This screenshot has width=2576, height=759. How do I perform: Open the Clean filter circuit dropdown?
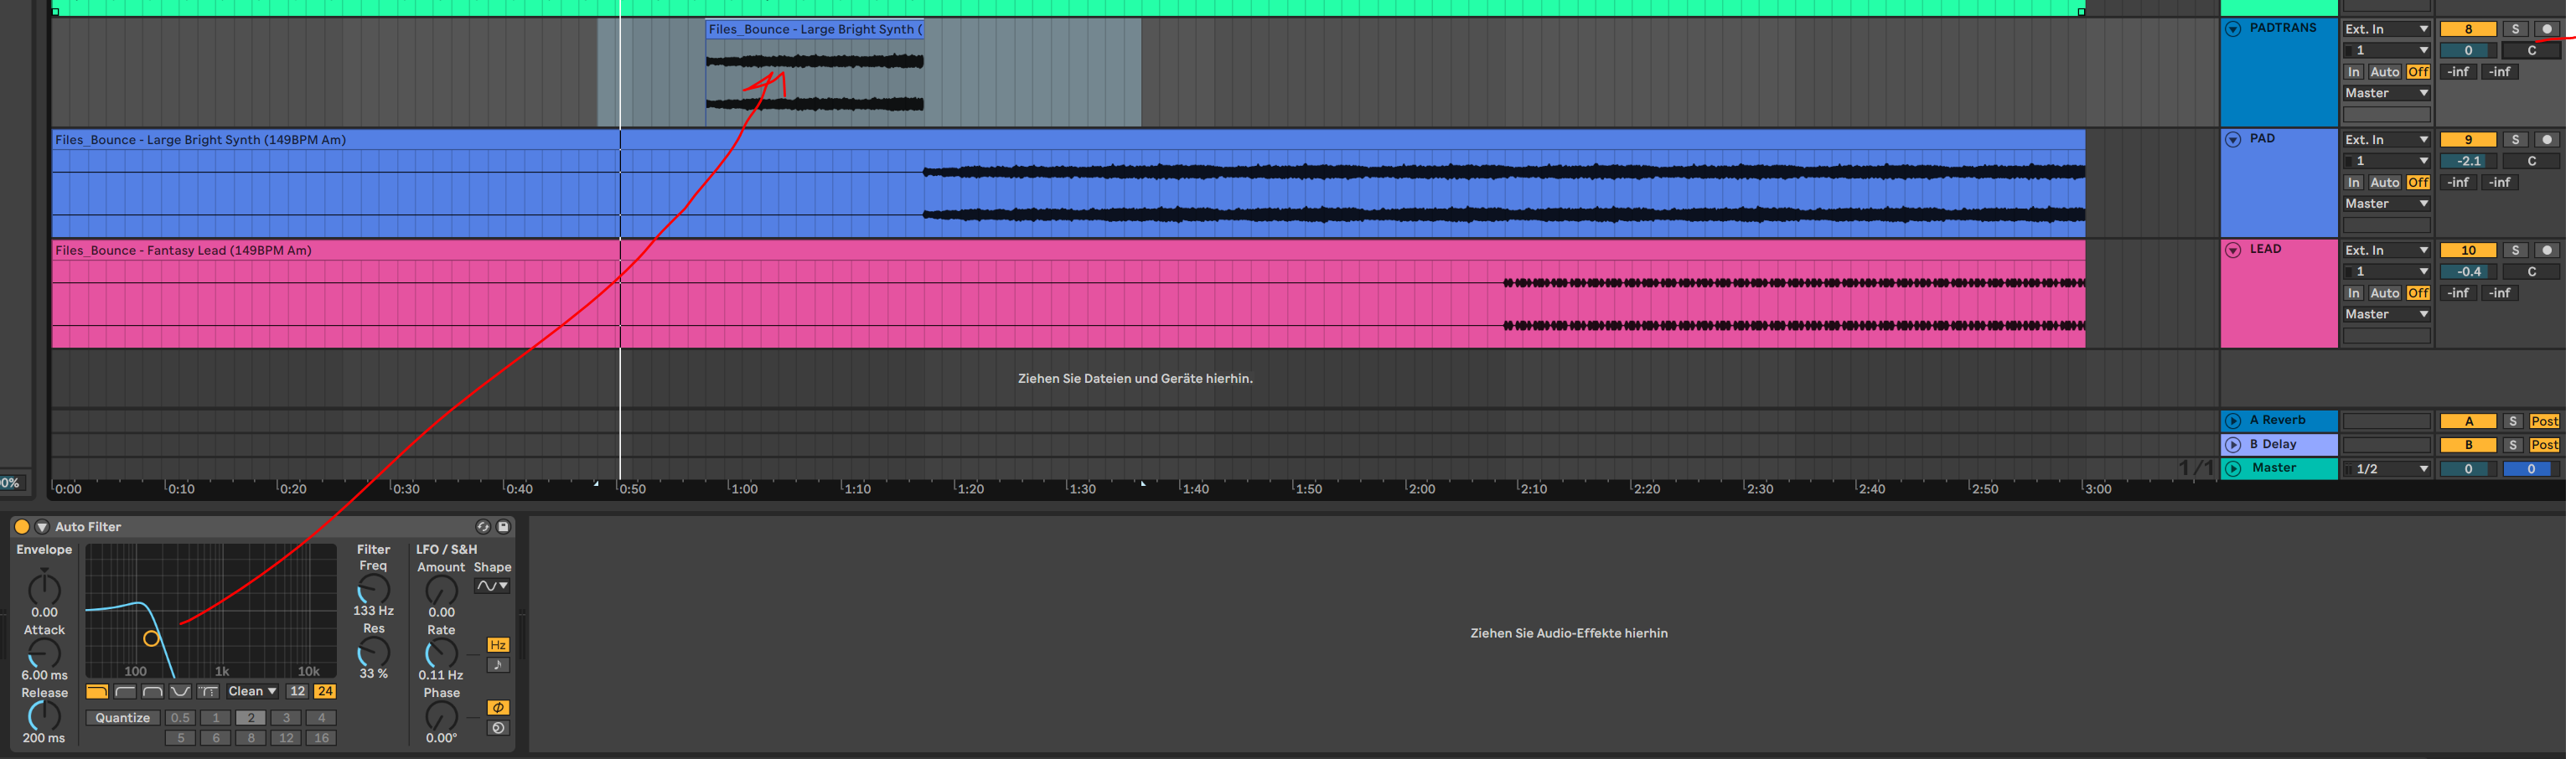point(252,692)
